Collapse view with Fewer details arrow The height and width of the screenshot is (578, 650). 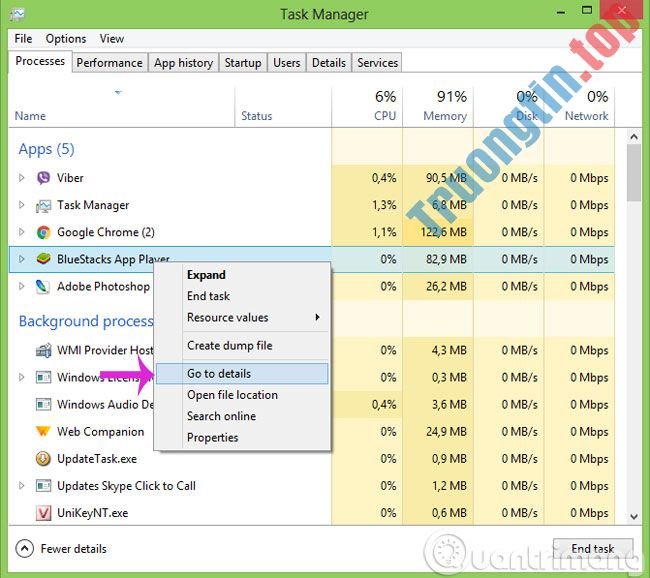click(24, 549)
